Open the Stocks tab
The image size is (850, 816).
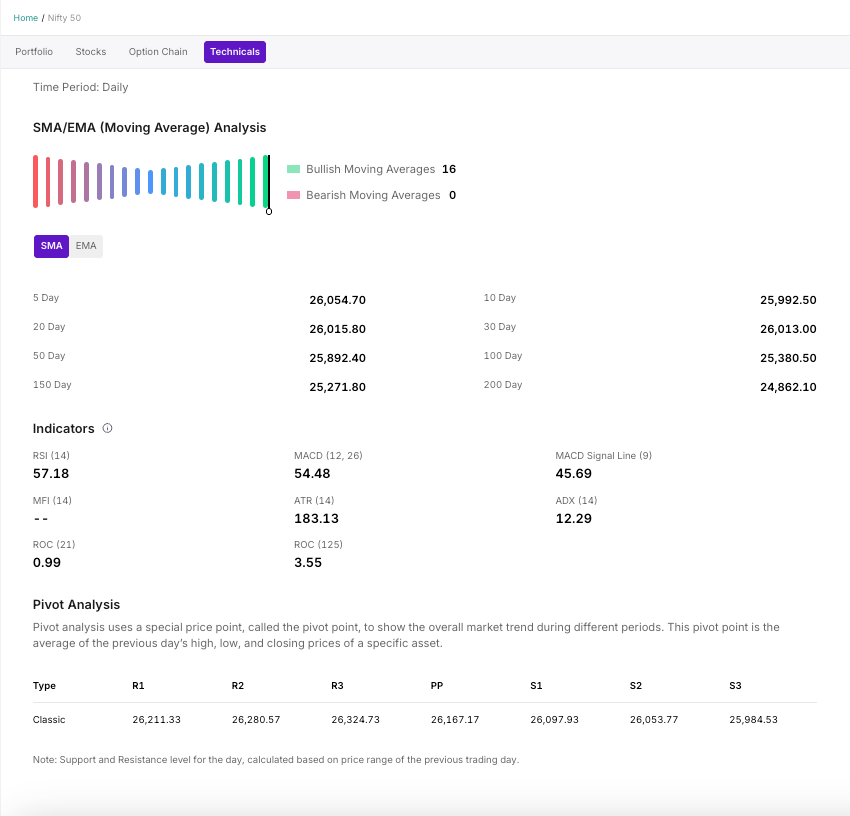pyautogui.click(x=91, y=52)
